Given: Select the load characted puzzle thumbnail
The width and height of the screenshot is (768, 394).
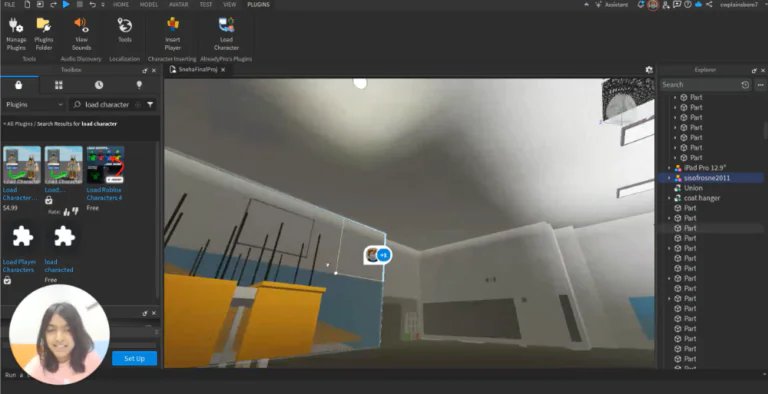Looking at the screenshot, I should coord(64,237).
